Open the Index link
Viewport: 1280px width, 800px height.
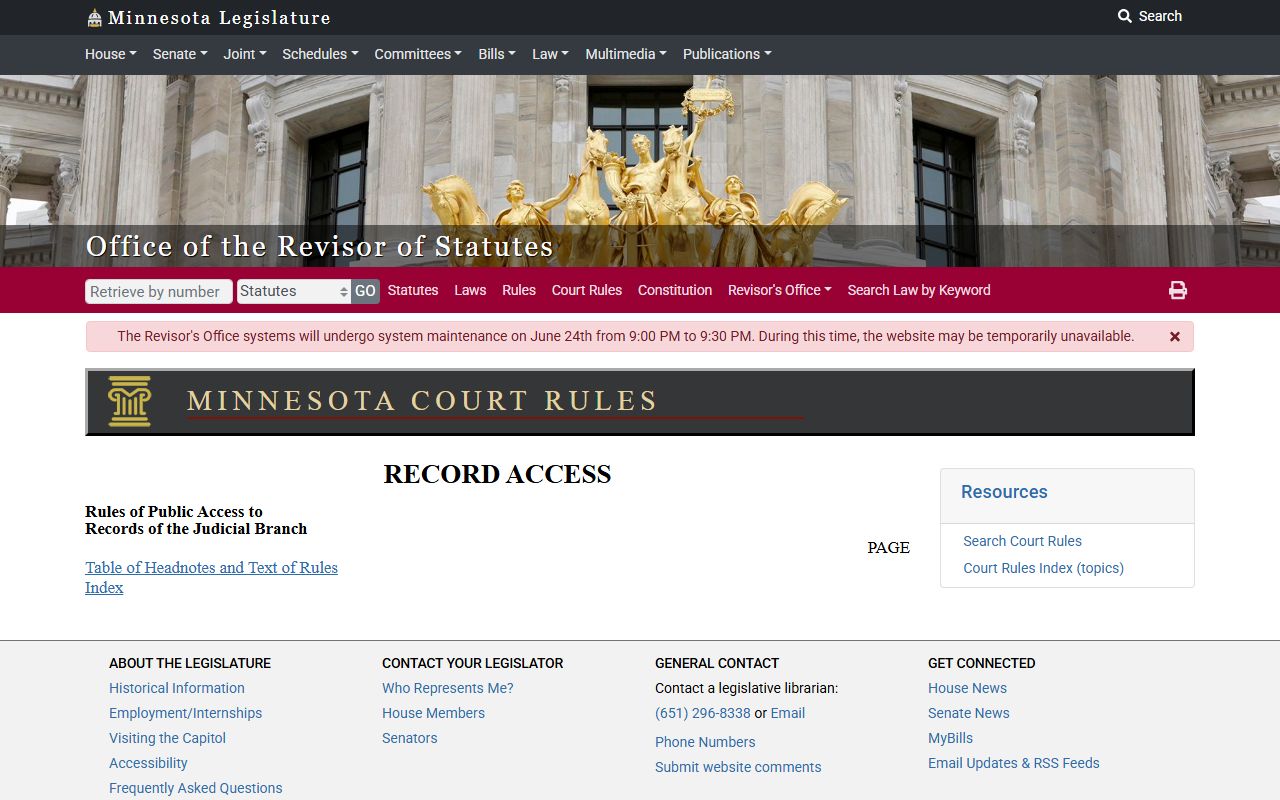click(x=104, y=587)
